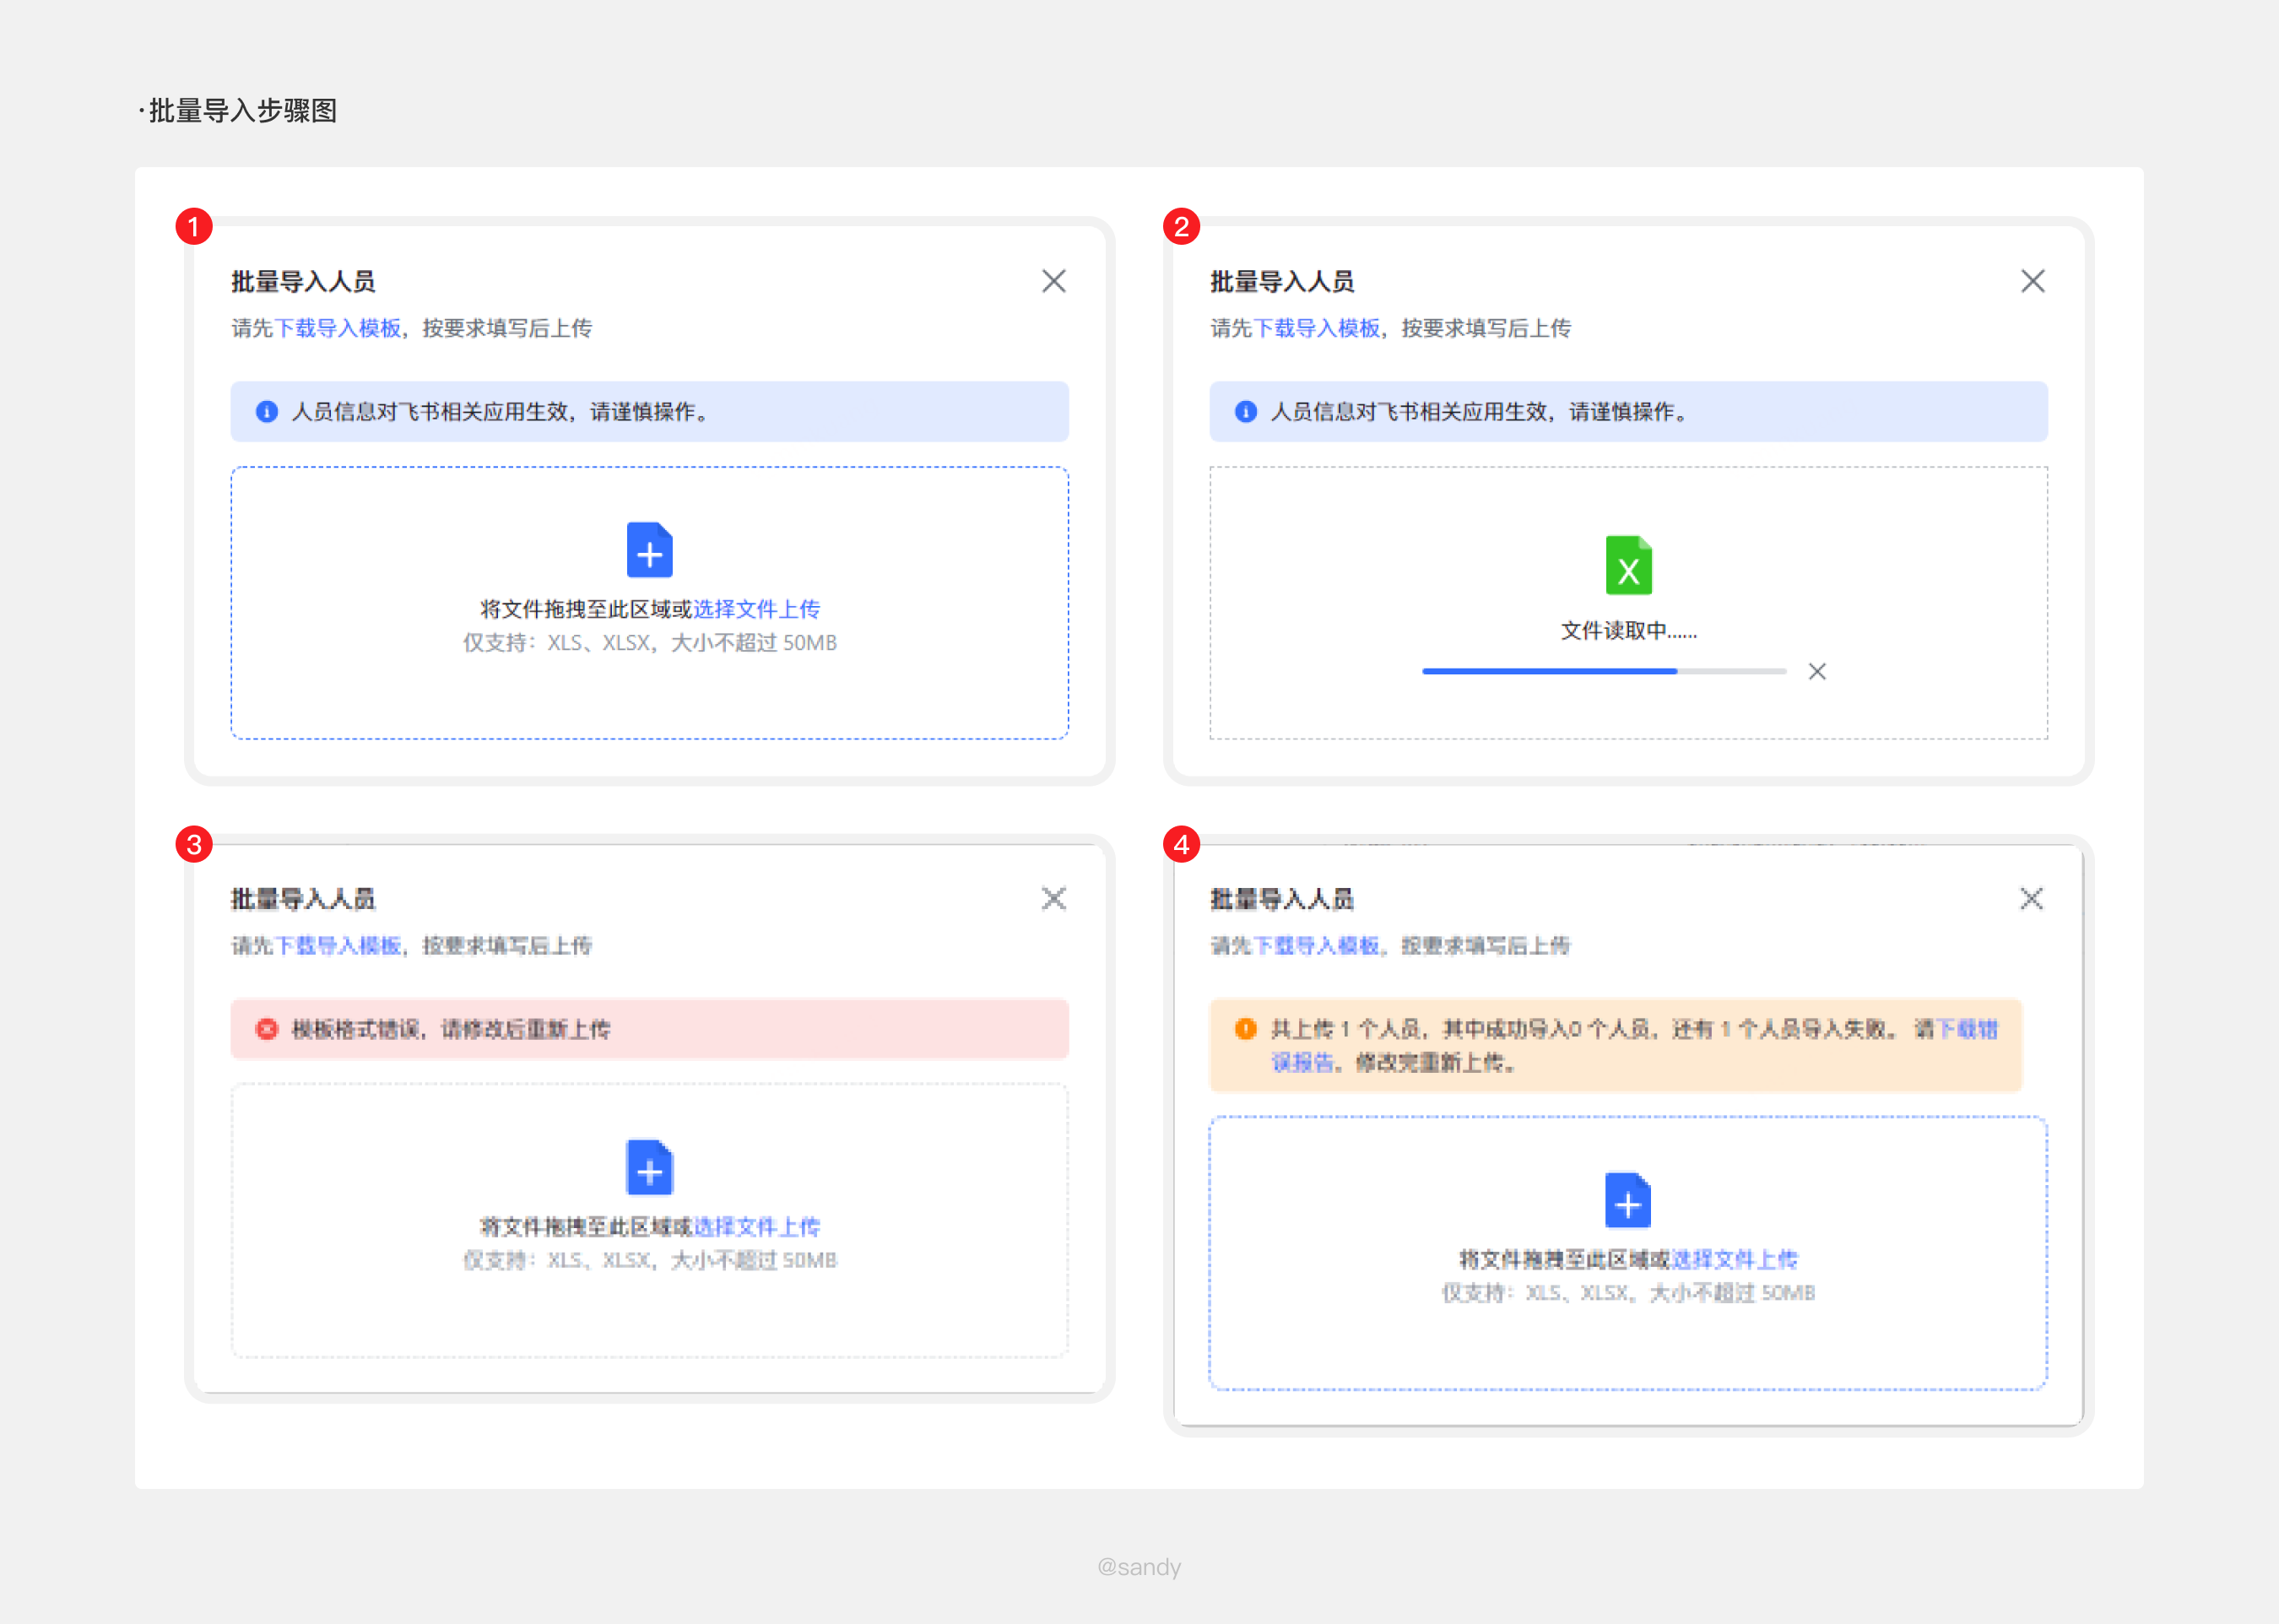Click the blue info icon in dialog 1 notice
The width and height of the screenshot is (2279, 1624).
coord(266,411)
